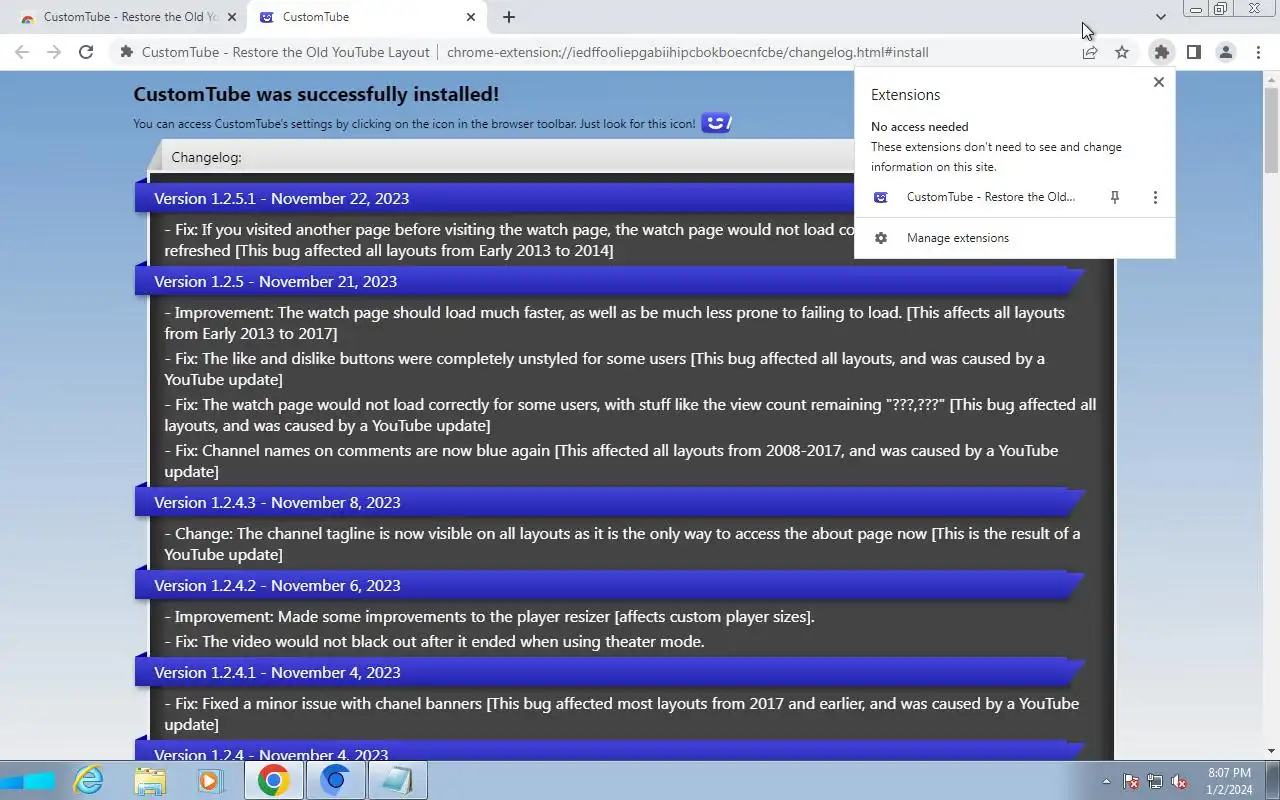Close the active CustomTube tab
Viewport: 1280px width, 800px height.
tap(471, 17)
